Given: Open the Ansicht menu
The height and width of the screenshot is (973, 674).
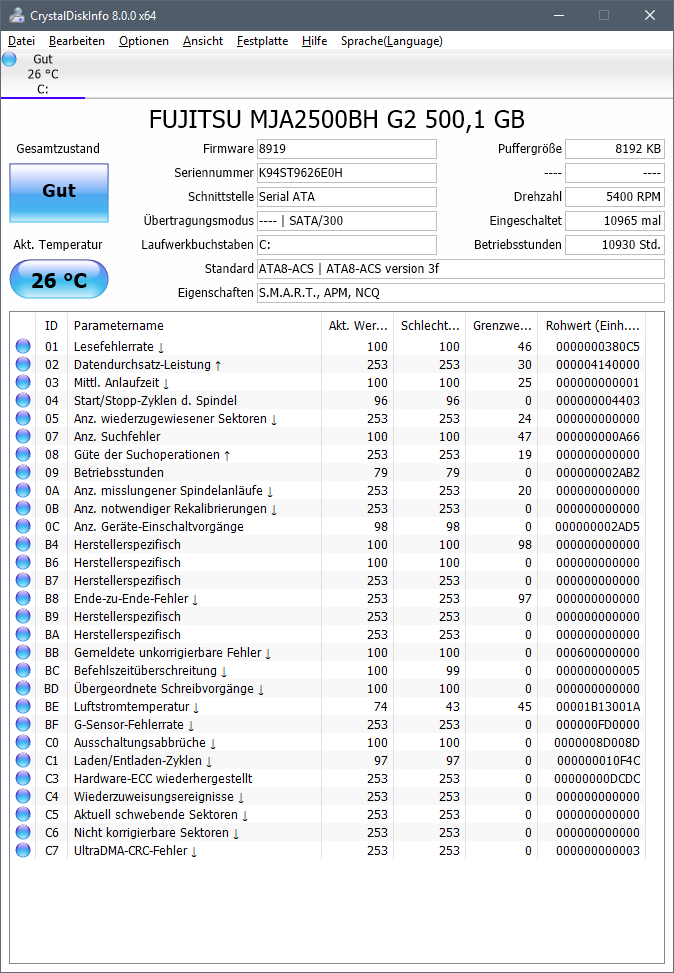Looking at the screenshot, I should point(203,41).
